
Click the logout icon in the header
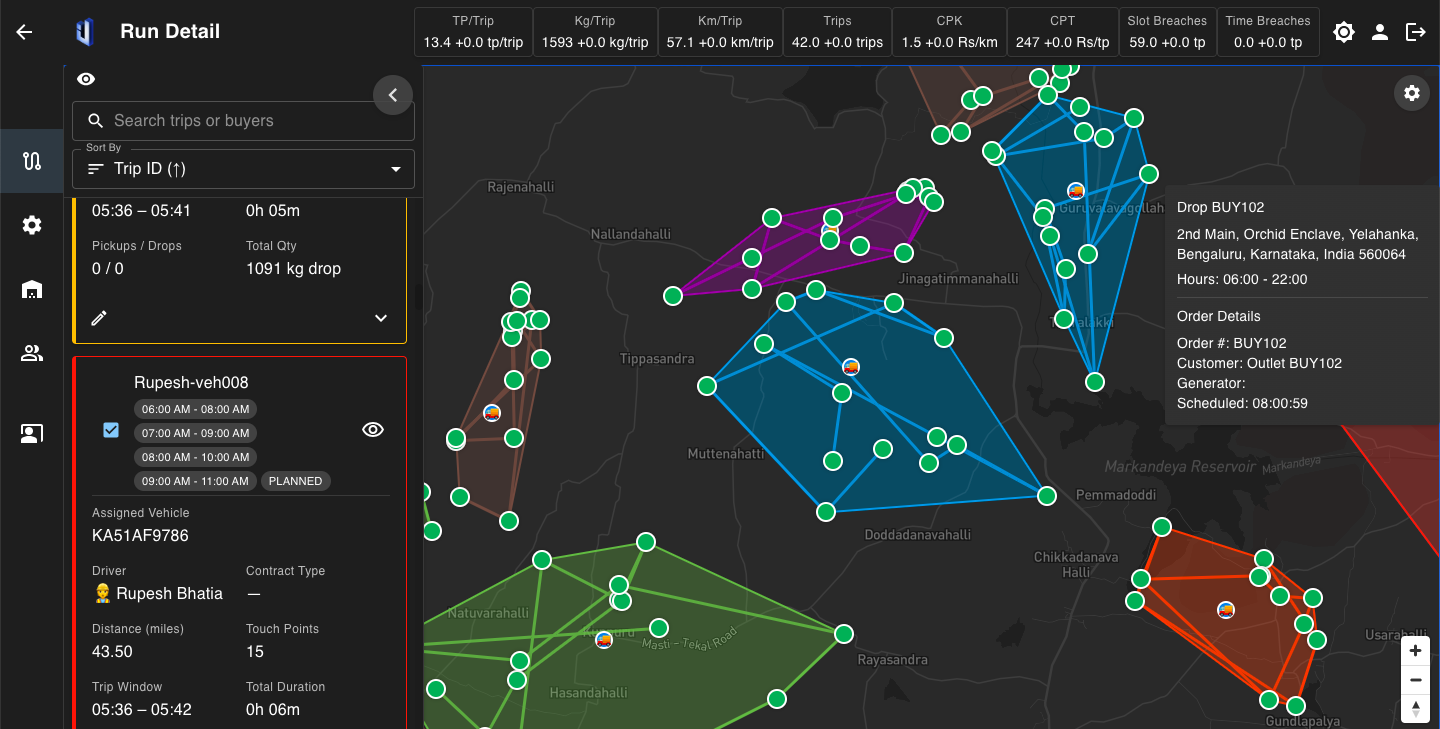(1416, 32)
